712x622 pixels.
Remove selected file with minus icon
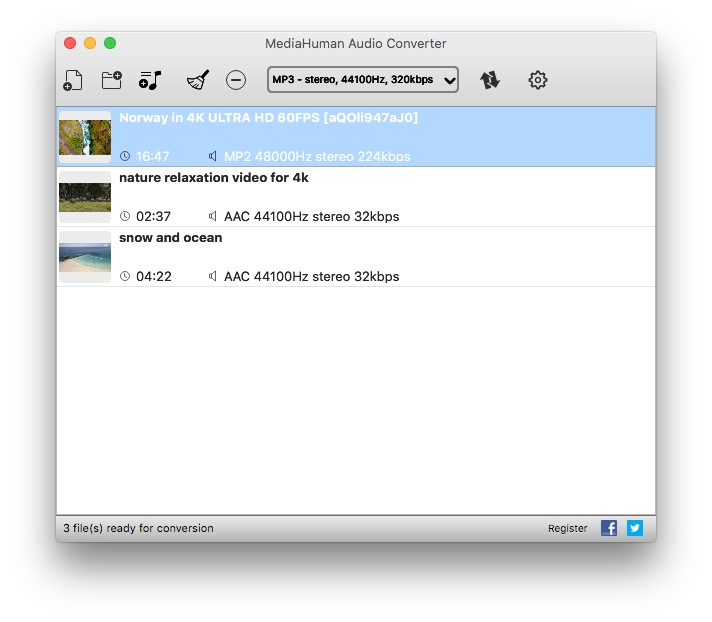236,81
